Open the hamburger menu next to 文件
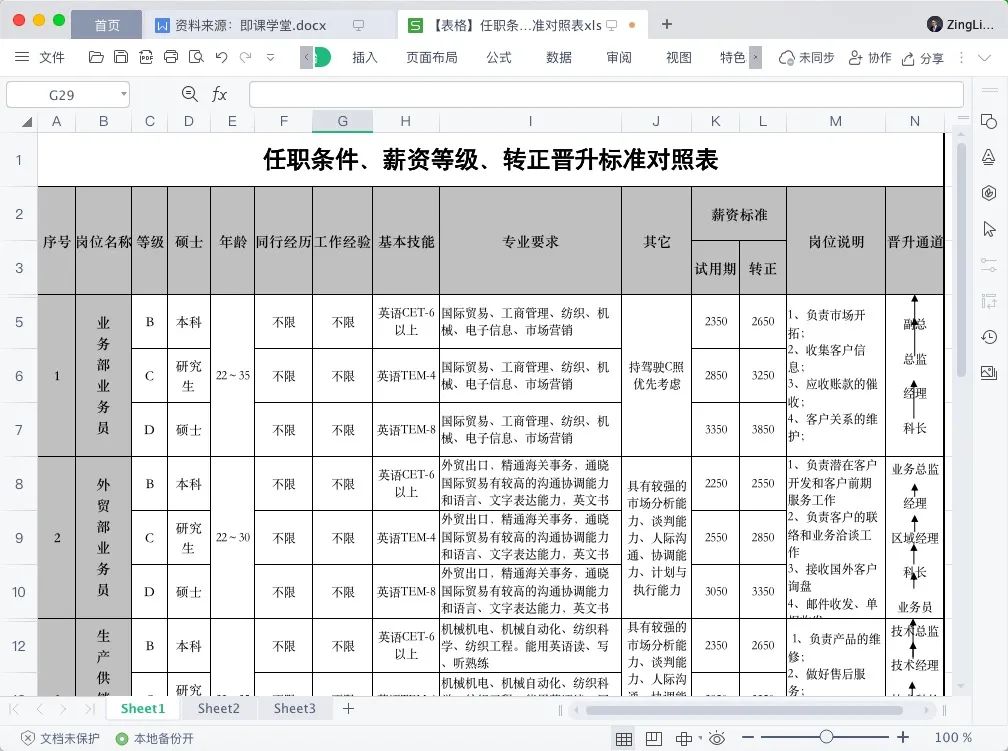Image resolution: width=1008 pixels, height=751 pixels. tap(22, 57)
